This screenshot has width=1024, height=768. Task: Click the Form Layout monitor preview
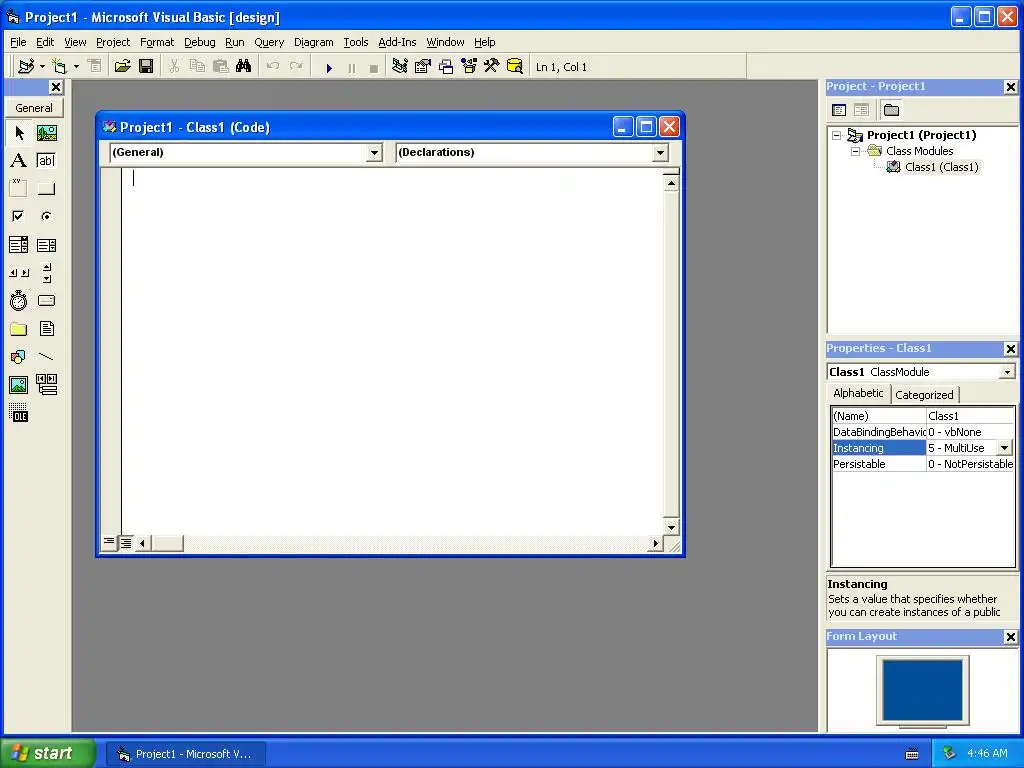[x=923, y=692]
